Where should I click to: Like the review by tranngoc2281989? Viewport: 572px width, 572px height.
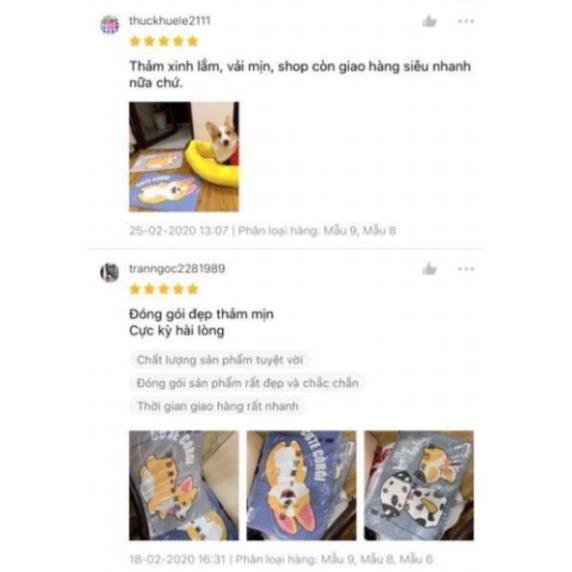pyautogui.click(x=429, y=269)
